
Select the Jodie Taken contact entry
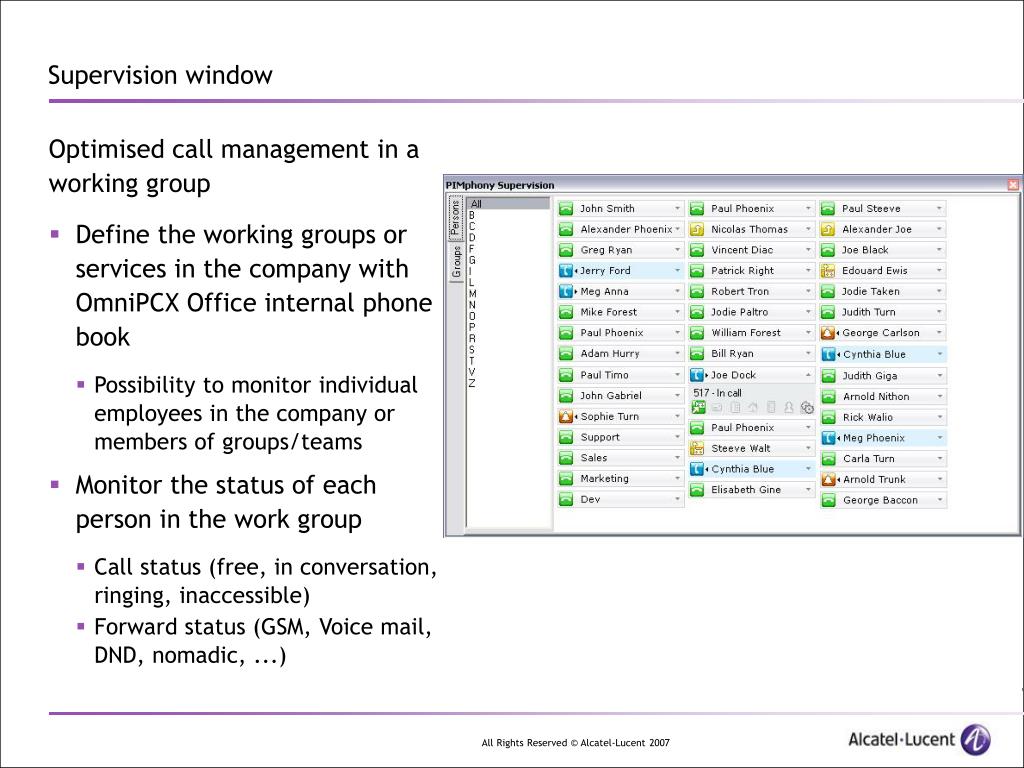tap(882, 292)
